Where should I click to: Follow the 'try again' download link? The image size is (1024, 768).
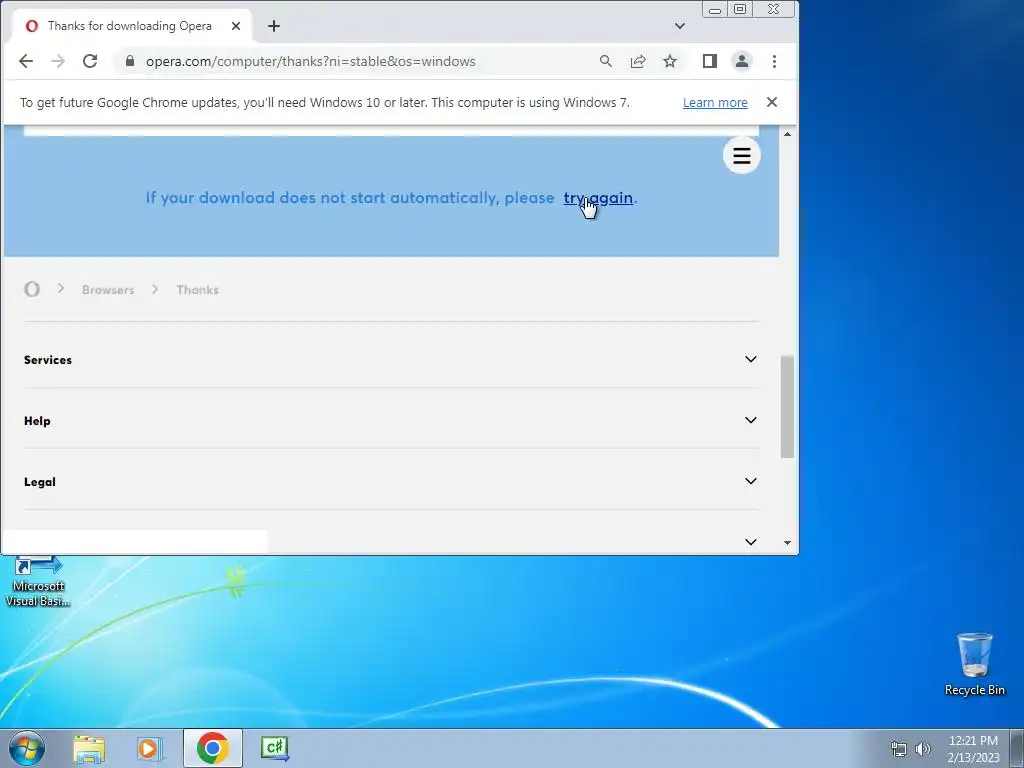pyautogui.click(x=598, y=198)
